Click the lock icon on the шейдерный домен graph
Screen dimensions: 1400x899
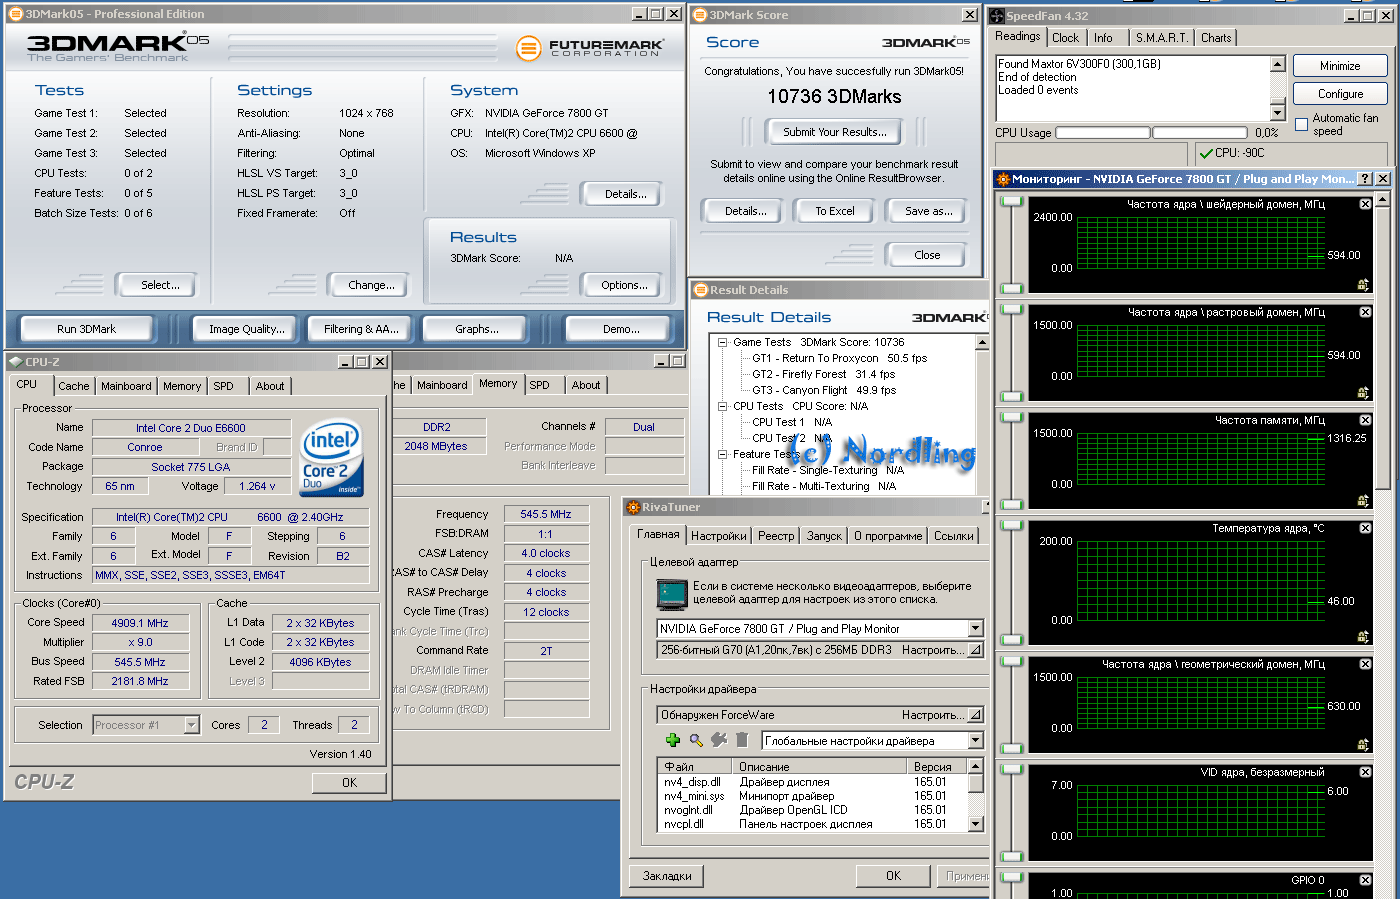click(1363, 285)
